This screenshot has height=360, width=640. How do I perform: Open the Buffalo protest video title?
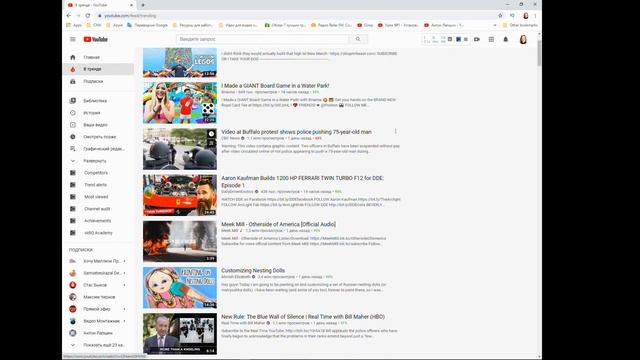pyautogui.click(x=296, y=132)
